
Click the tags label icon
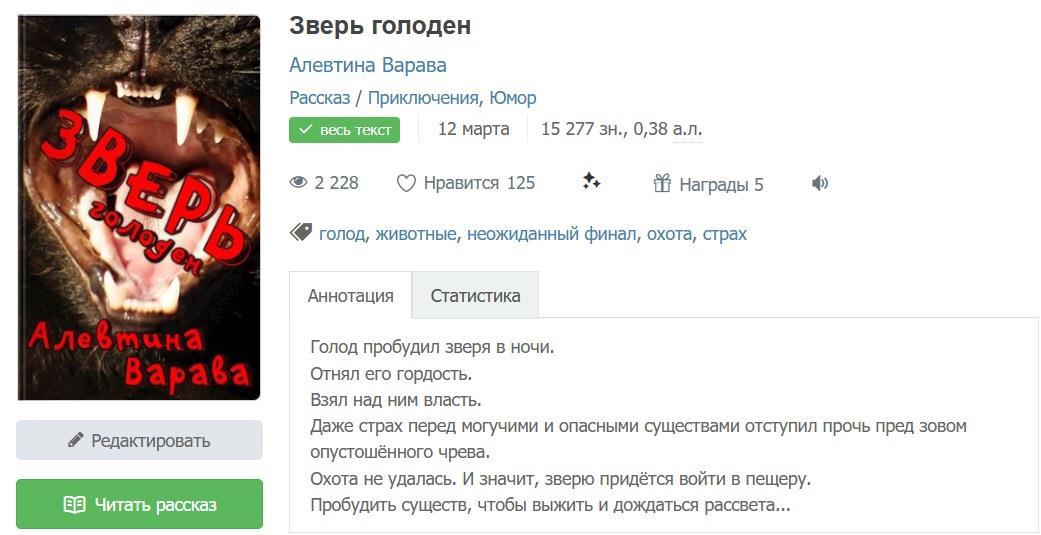click(300, 233)
